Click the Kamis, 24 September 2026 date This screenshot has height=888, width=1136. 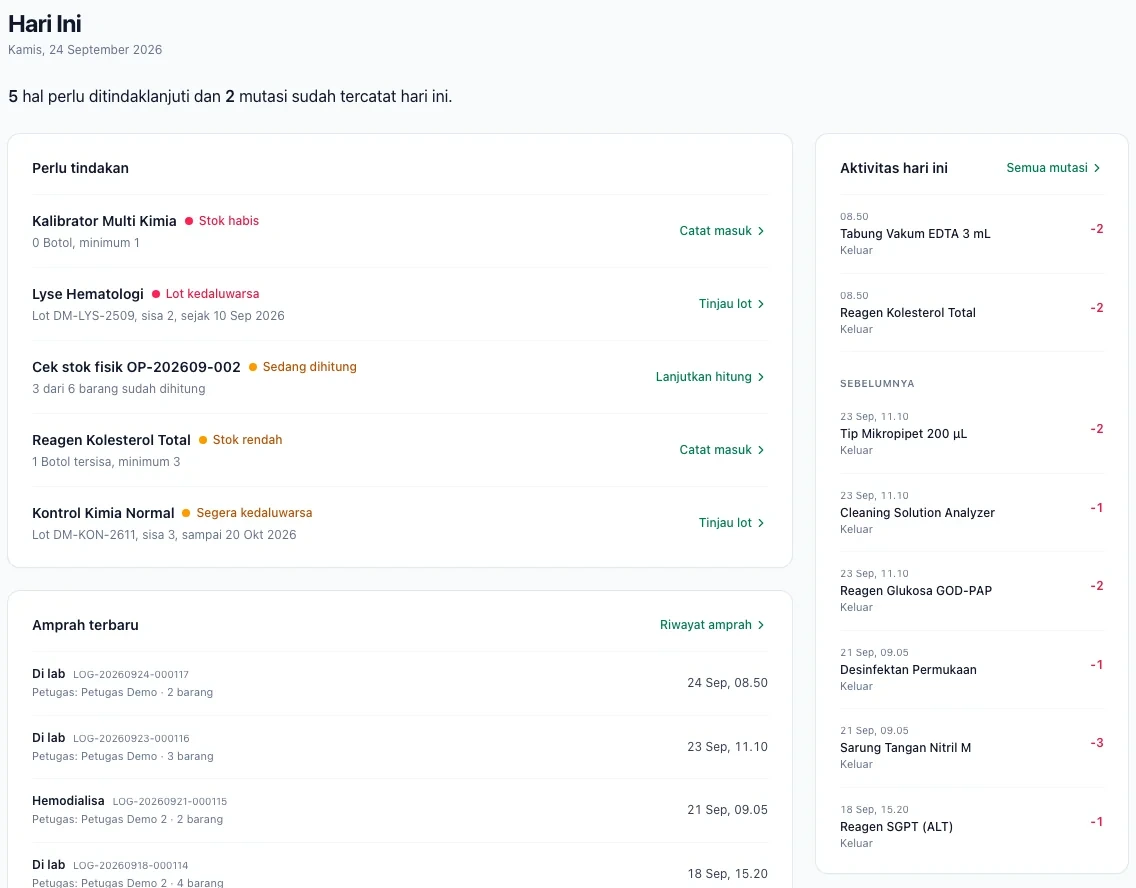click(85, 50)
